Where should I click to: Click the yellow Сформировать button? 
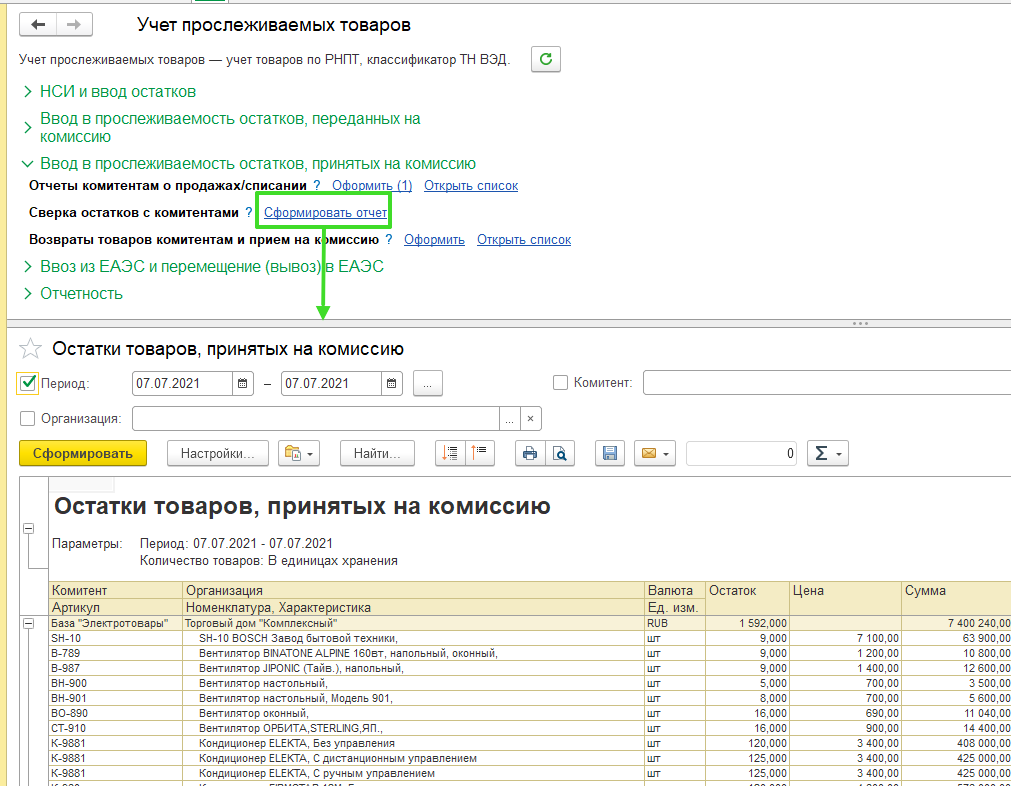coord(83,454)
